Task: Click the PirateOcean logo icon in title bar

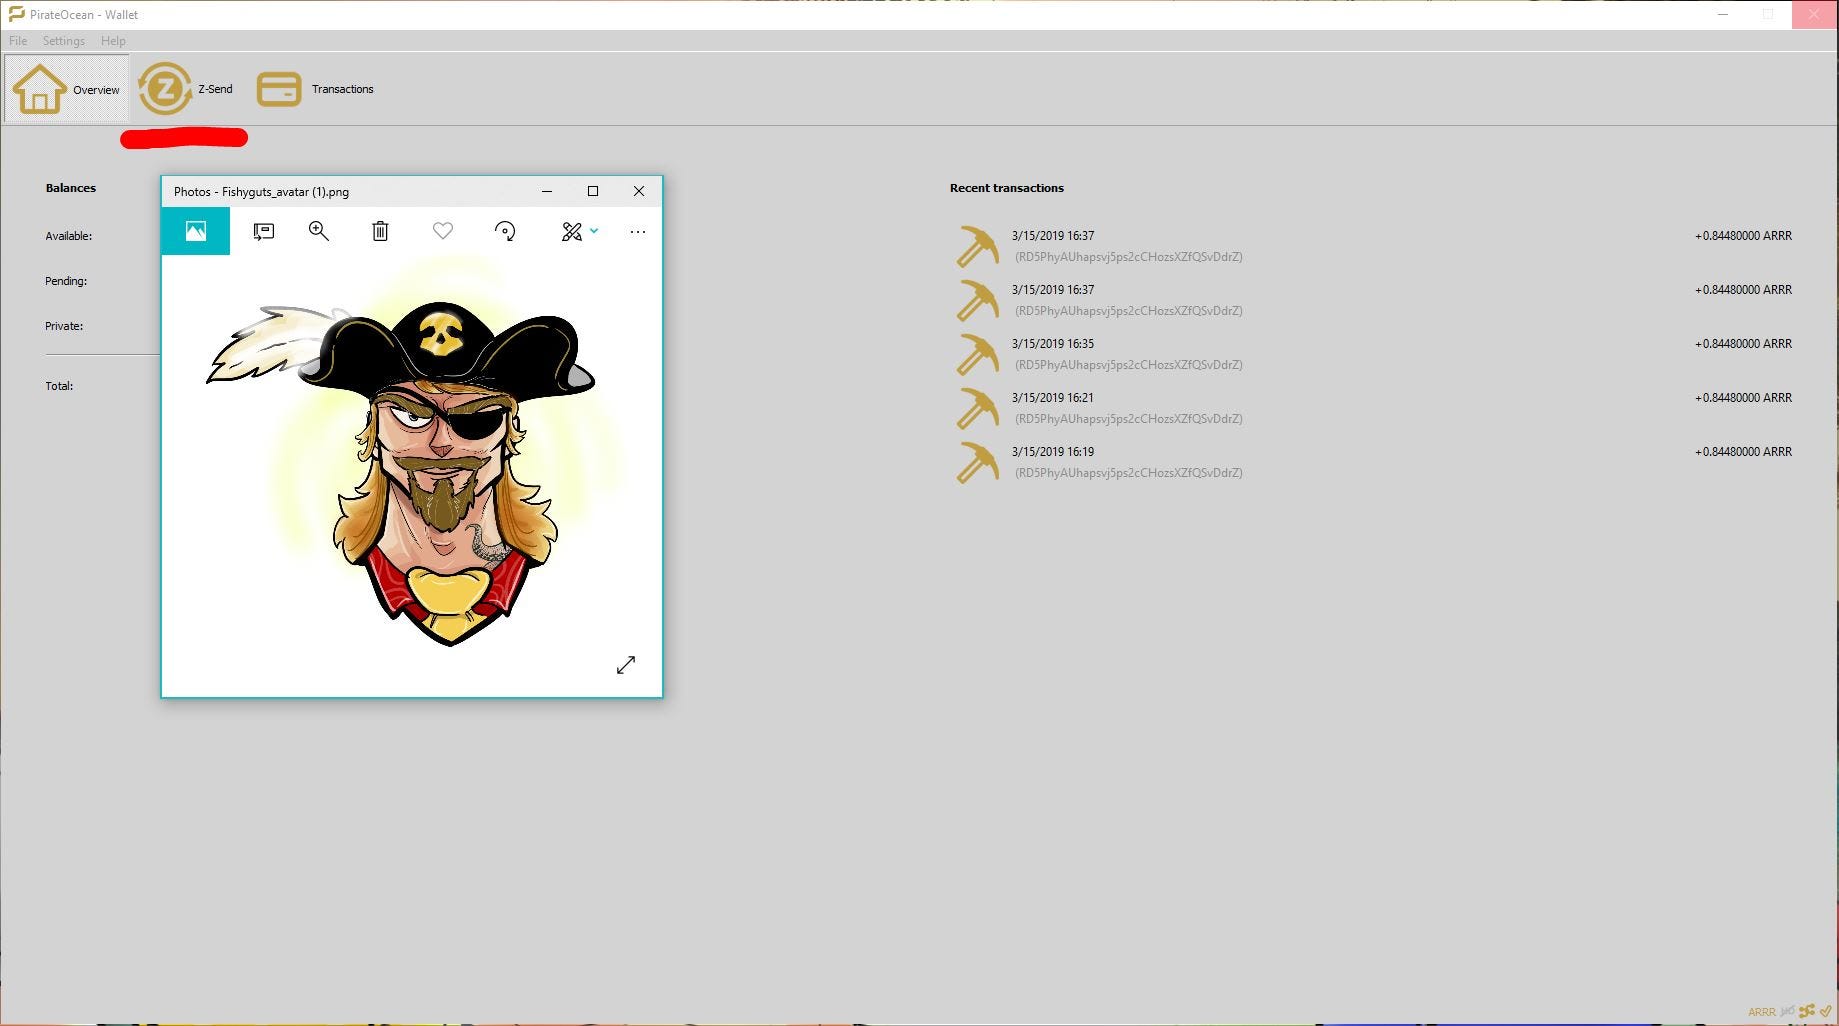Action: [16, 14]
